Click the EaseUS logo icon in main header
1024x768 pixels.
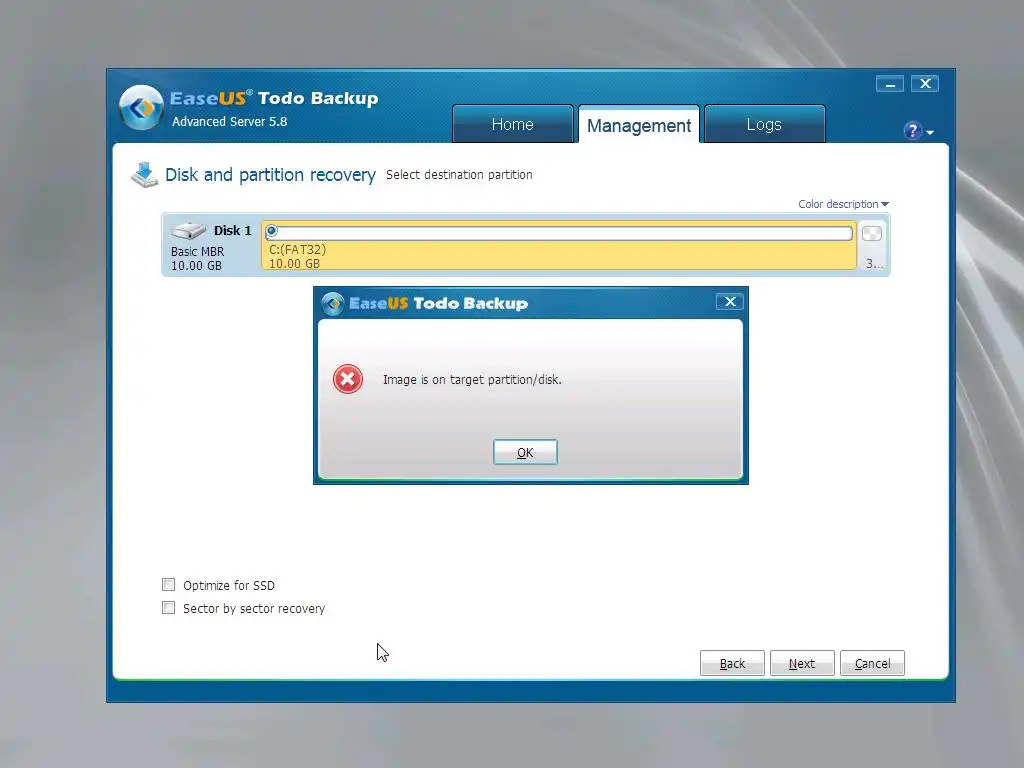141,108
